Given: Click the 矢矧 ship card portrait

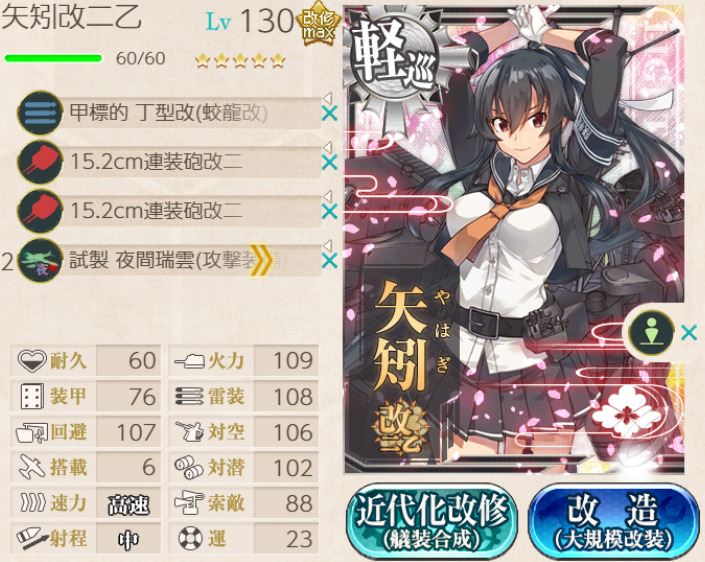Looking at the screenshot, I should pyautogui.click(x=514, y=239).
